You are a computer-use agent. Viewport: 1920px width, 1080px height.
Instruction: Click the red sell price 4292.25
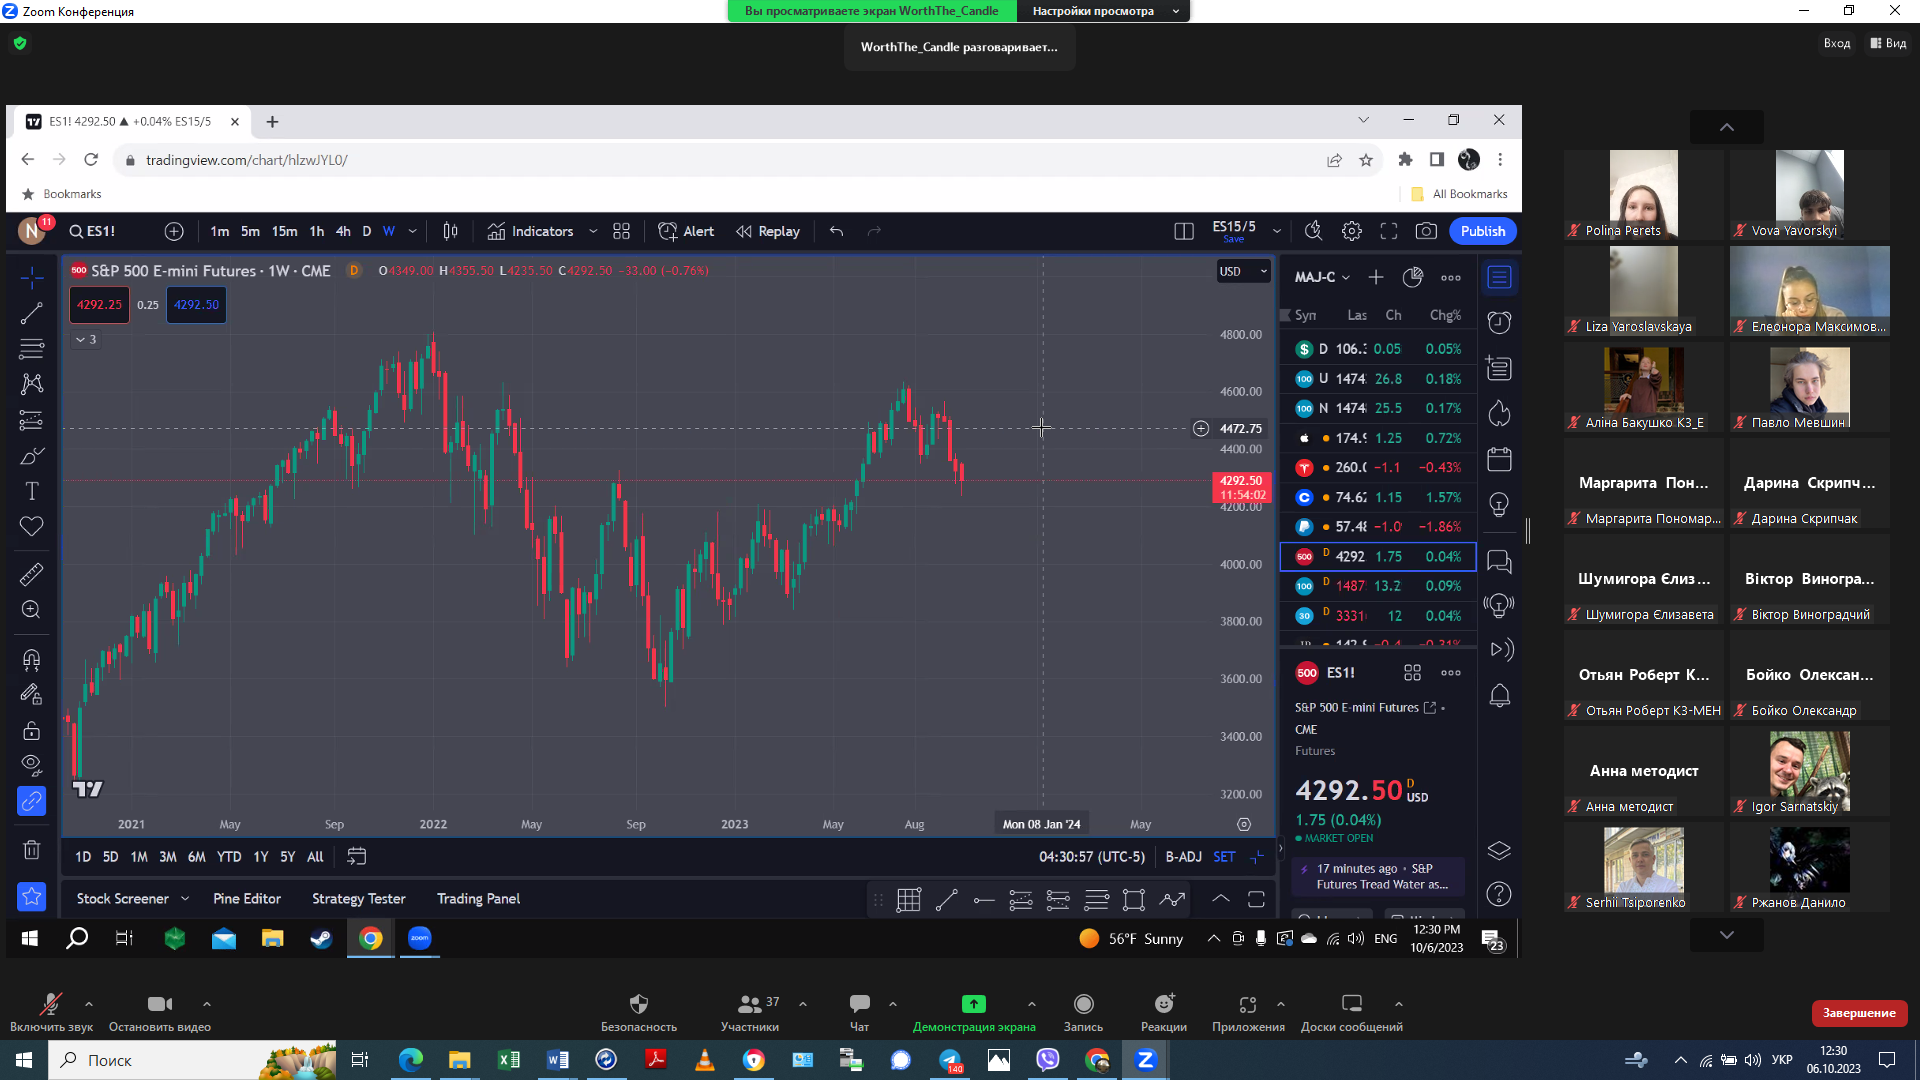(99, 305)
